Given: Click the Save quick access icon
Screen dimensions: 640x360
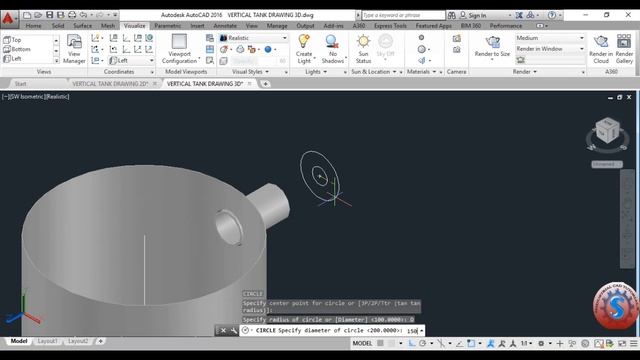Looking at the screenshot, I should click(x=49, y=15).
